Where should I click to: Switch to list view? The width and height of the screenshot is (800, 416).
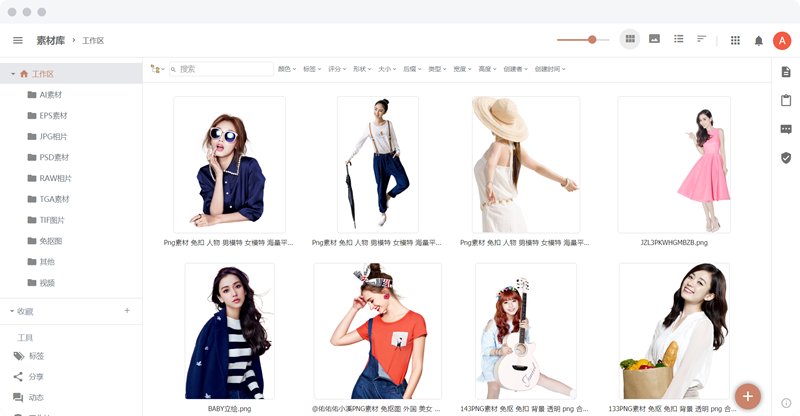tap(678, 39)
